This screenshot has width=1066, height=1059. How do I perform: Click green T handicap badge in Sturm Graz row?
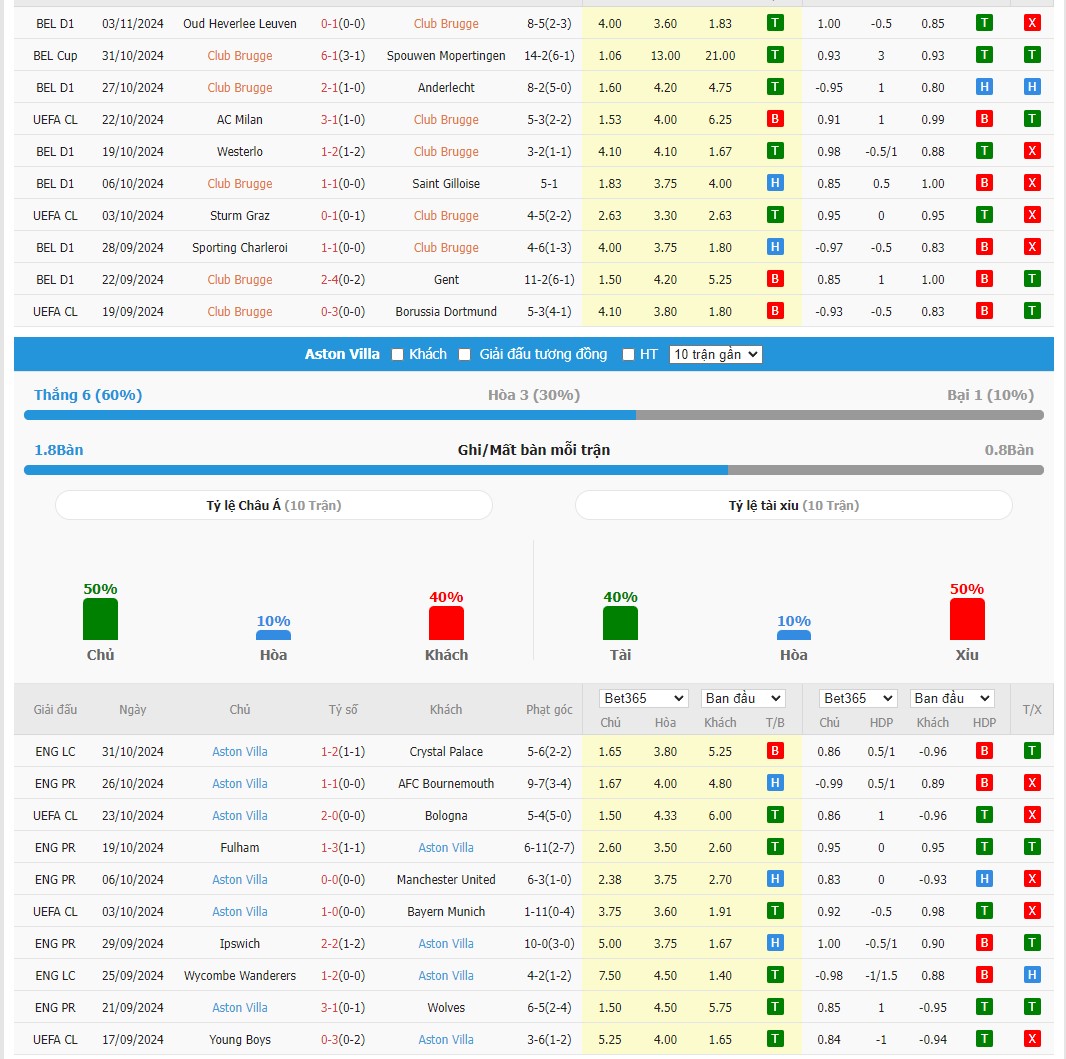tap(984, 215)
